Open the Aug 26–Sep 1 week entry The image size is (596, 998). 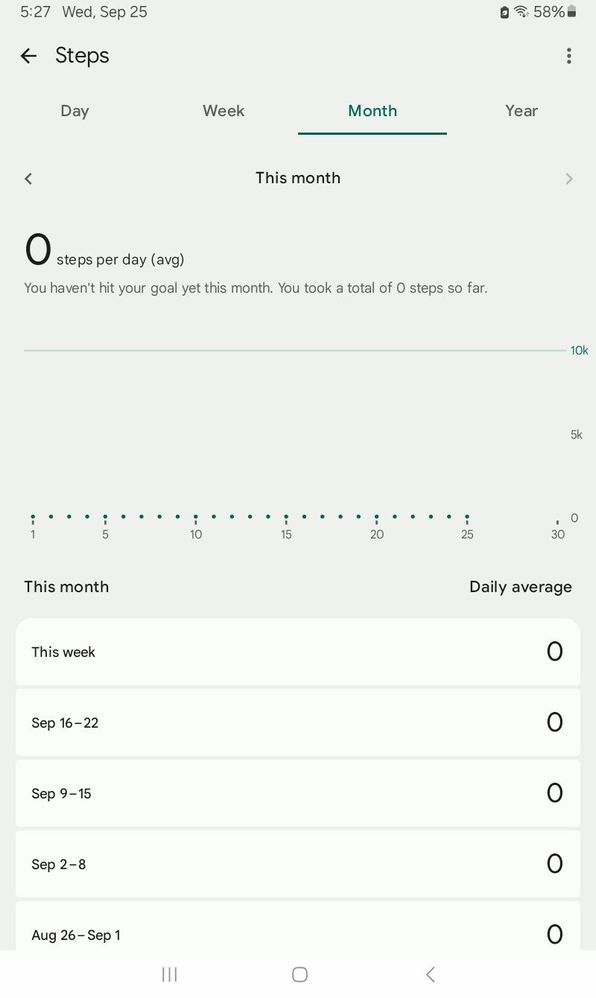point(298,927)
